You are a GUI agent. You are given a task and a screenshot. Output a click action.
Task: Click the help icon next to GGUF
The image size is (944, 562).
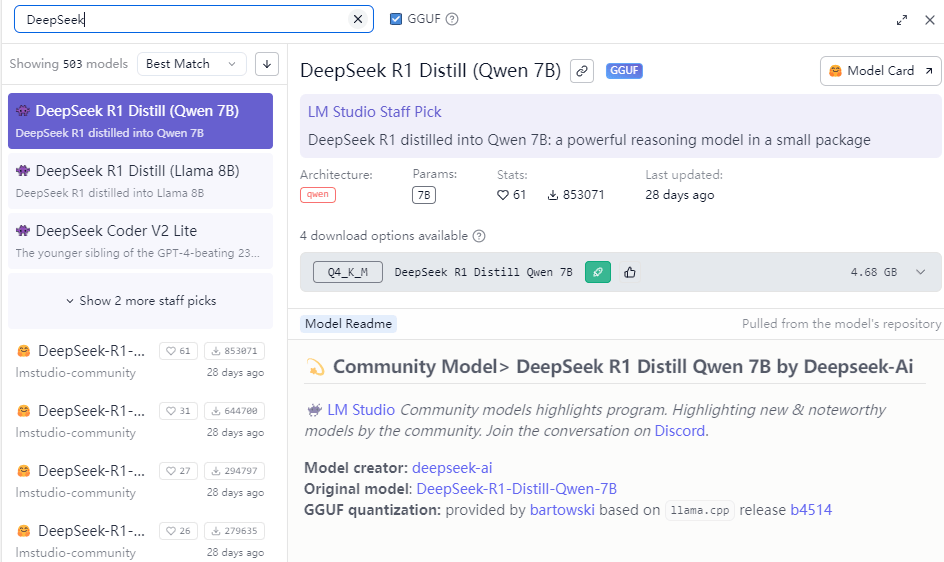[x=452, y=19]
